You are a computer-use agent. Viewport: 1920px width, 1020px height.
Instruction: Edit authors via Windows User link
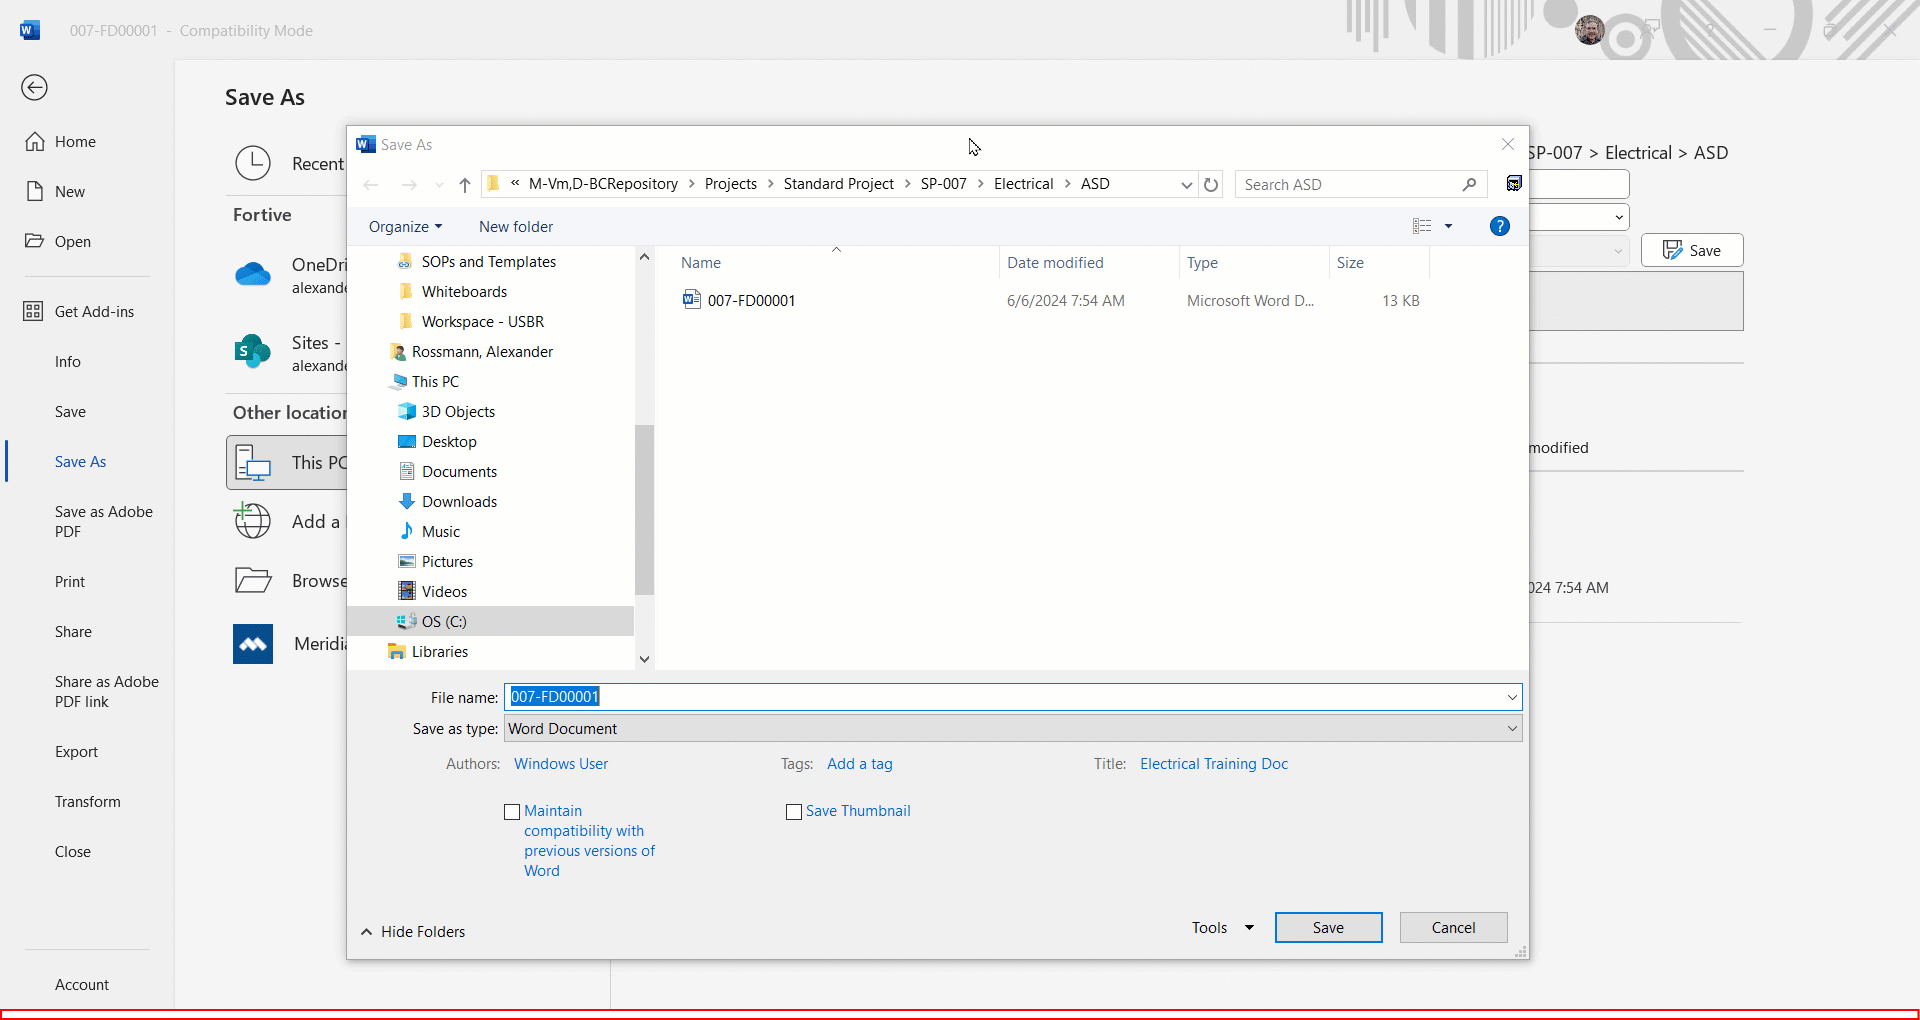[x=560, y=763]
